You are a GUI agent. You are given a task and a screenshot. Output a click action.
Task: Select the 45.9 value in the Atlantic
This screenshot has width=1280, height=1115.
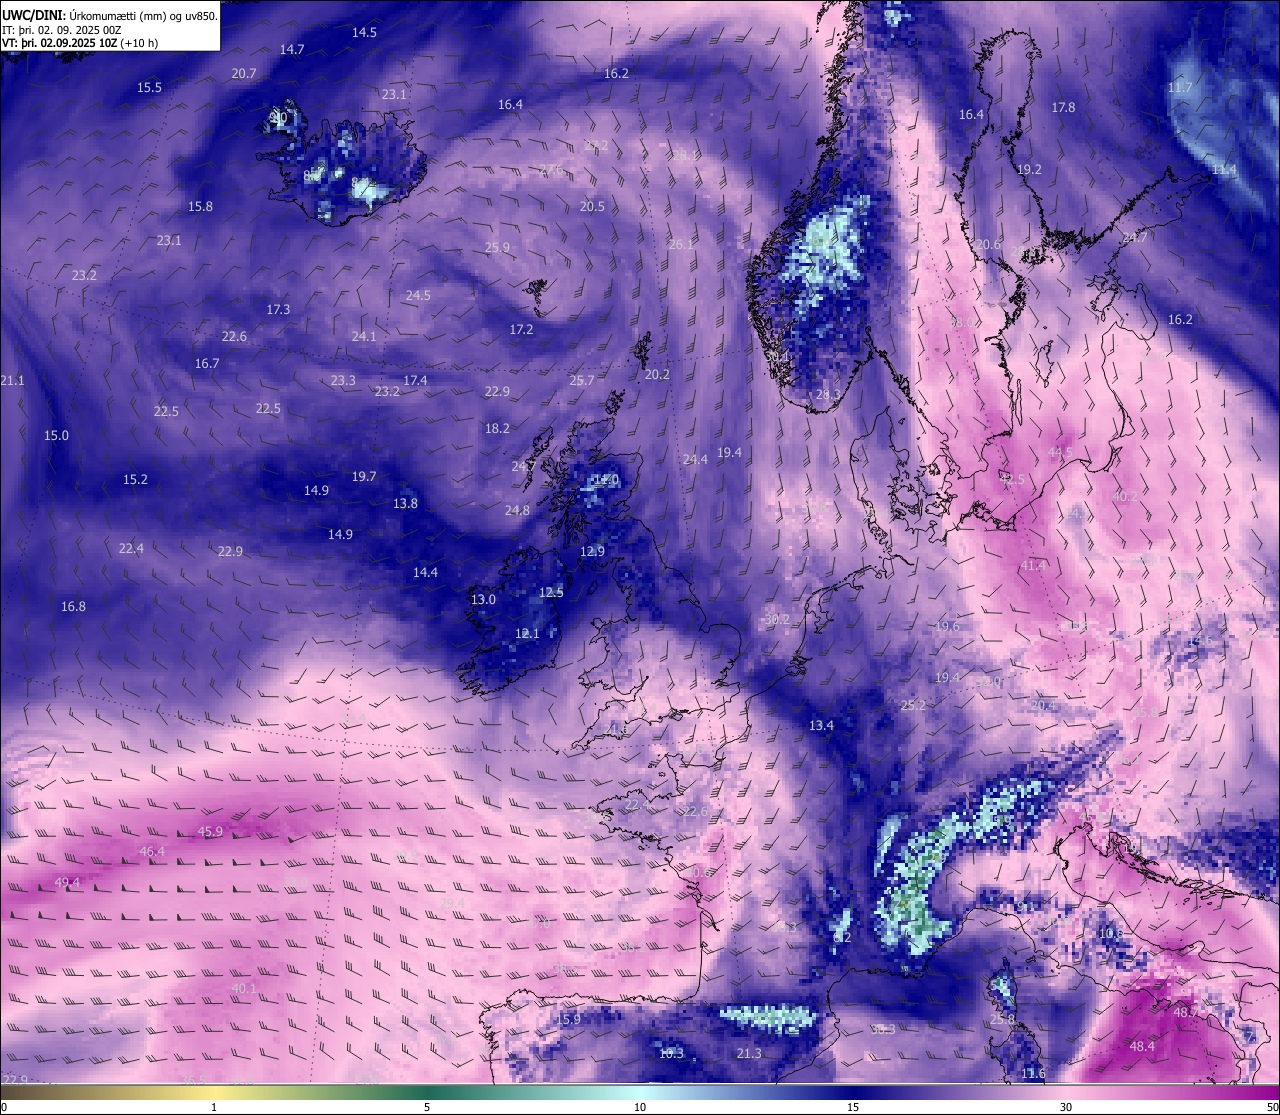[x=210, y=831]
